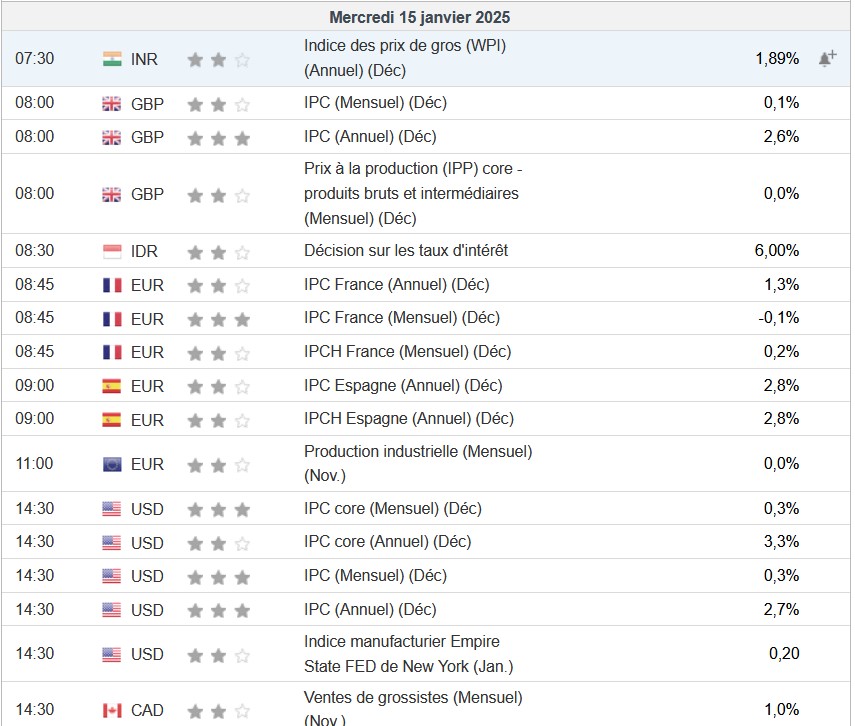The height and width of the screenshot is (726, 855).
Task: Click the Spanish flag on IPCH Espagne row
Action: [x=112, y=419]
